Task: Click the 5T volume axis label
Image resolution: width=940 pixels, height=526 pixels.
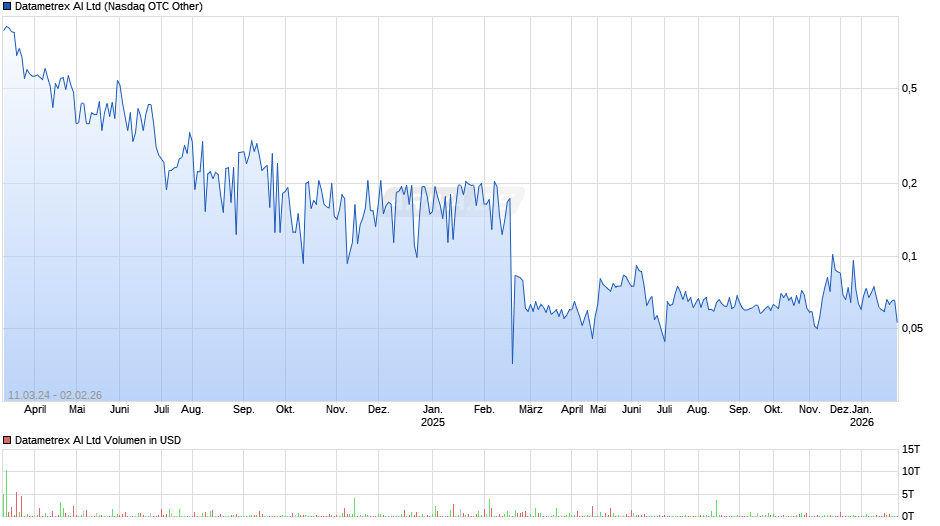Action: click(908, 494)
